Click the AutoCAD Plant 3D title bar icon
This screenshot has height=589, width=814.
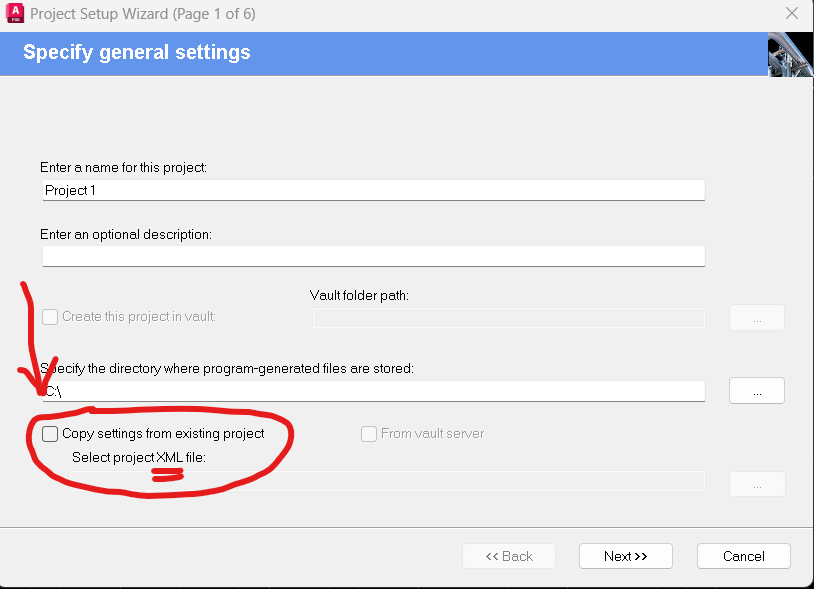click(15, 14)
